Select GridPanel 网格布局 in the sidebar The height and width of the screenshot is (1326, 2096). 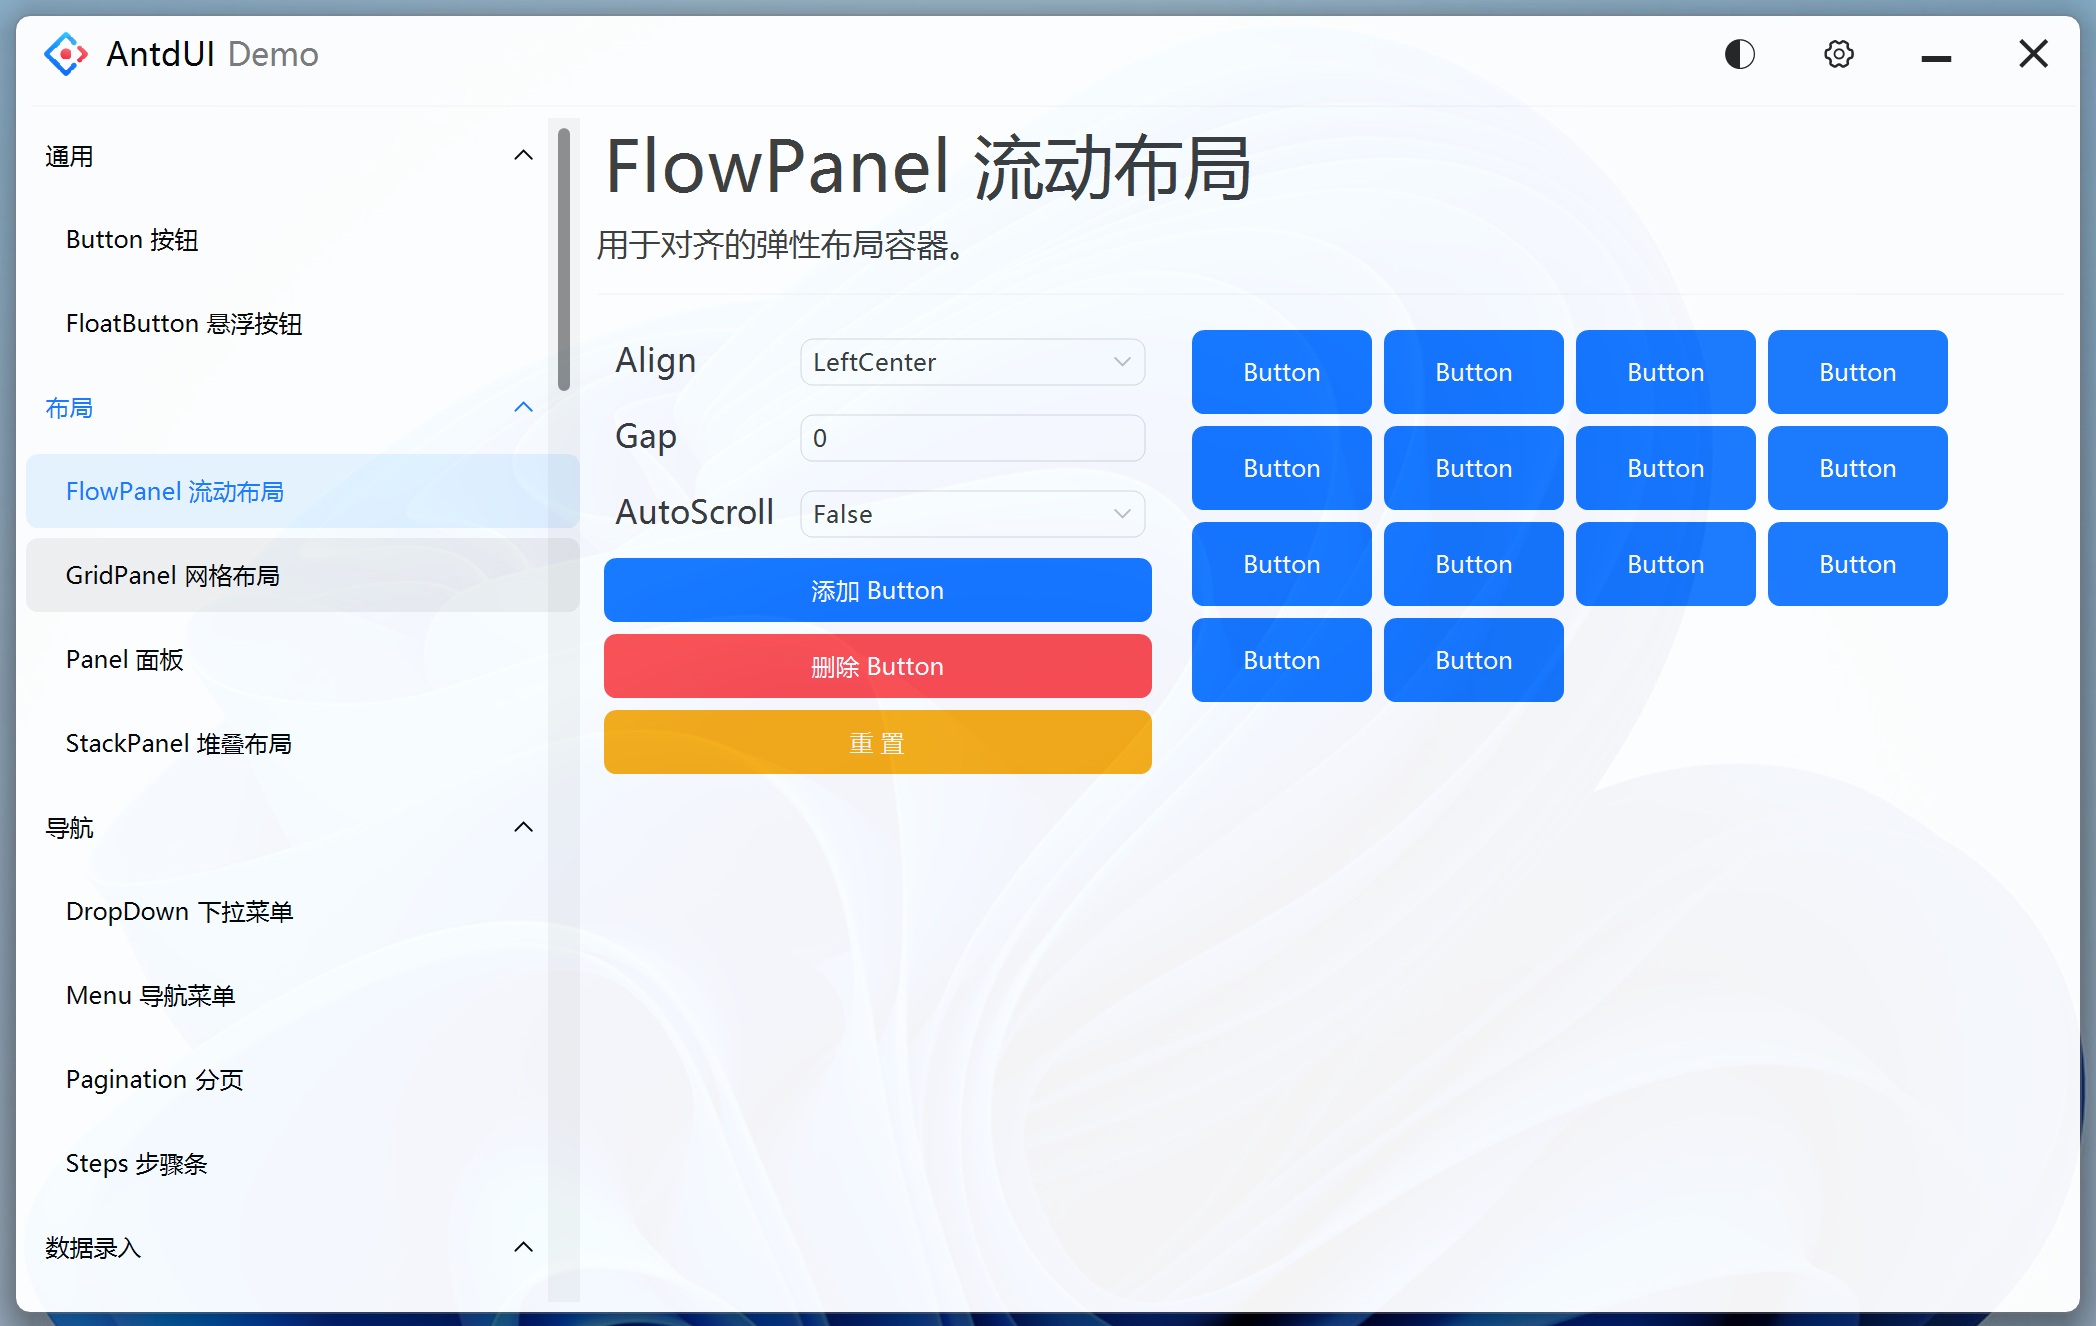click(x=172, y=575)
